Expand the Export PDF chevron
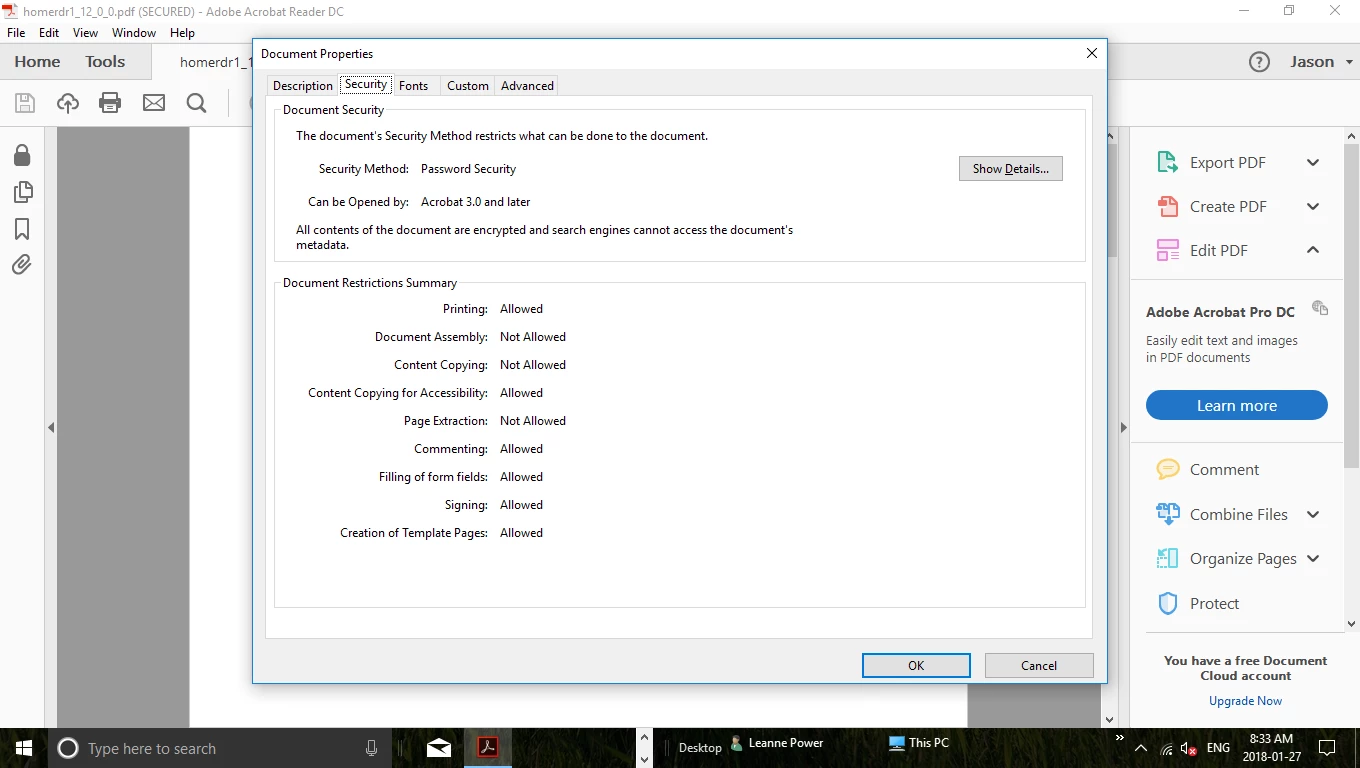The width and height of the screenshot is (1360, 768). point(1313,162)
